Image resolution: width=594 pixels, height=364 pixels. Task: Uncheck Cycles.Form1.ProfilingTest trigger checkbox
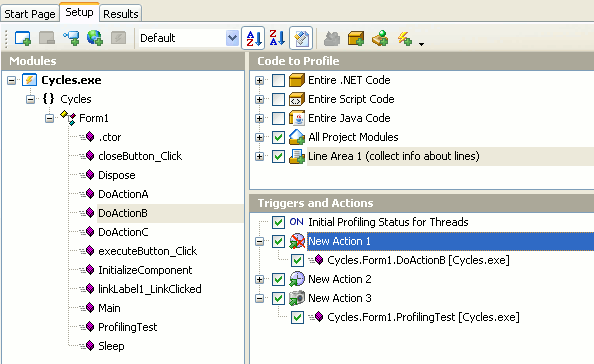coord(297,317)
